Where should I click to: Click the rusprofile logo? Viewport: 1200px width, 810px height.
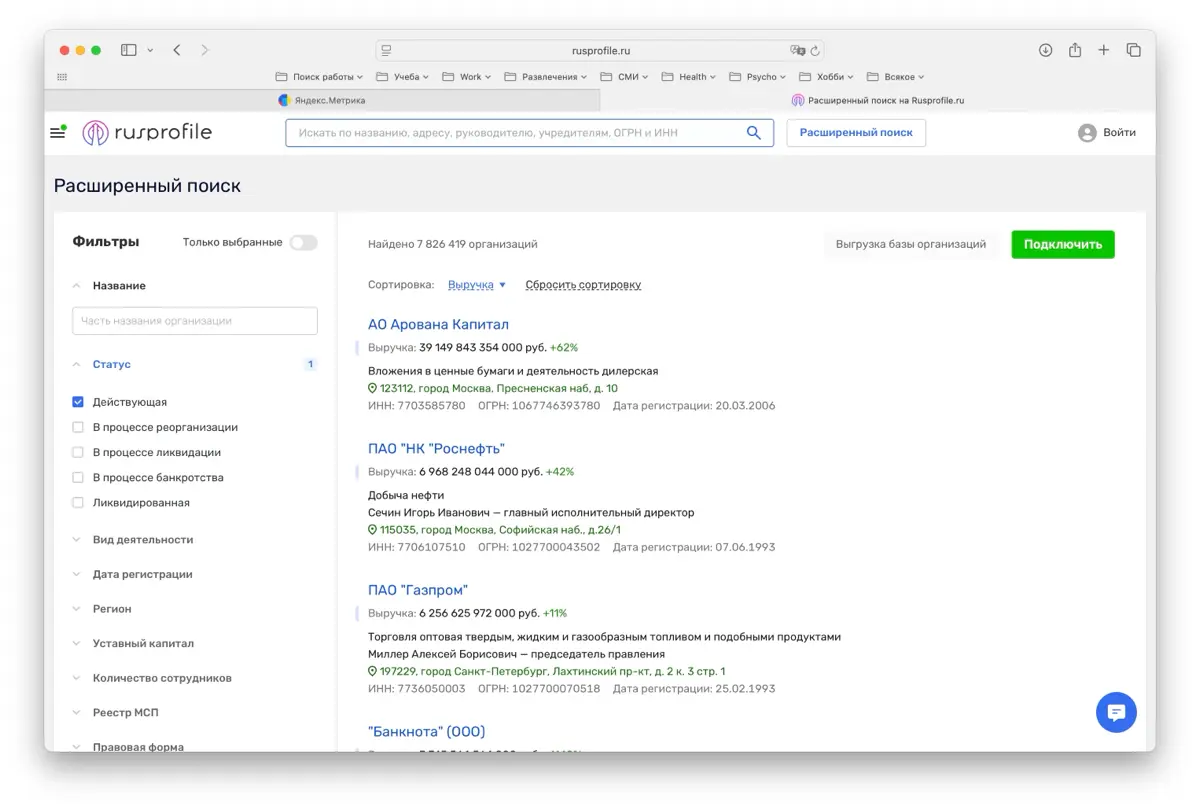(x=147, y=133)
